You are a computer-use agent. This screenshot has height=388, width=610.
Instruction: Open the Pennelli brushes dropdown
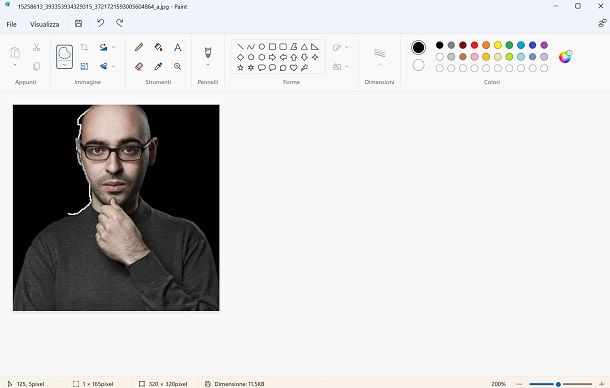(208, 65)
